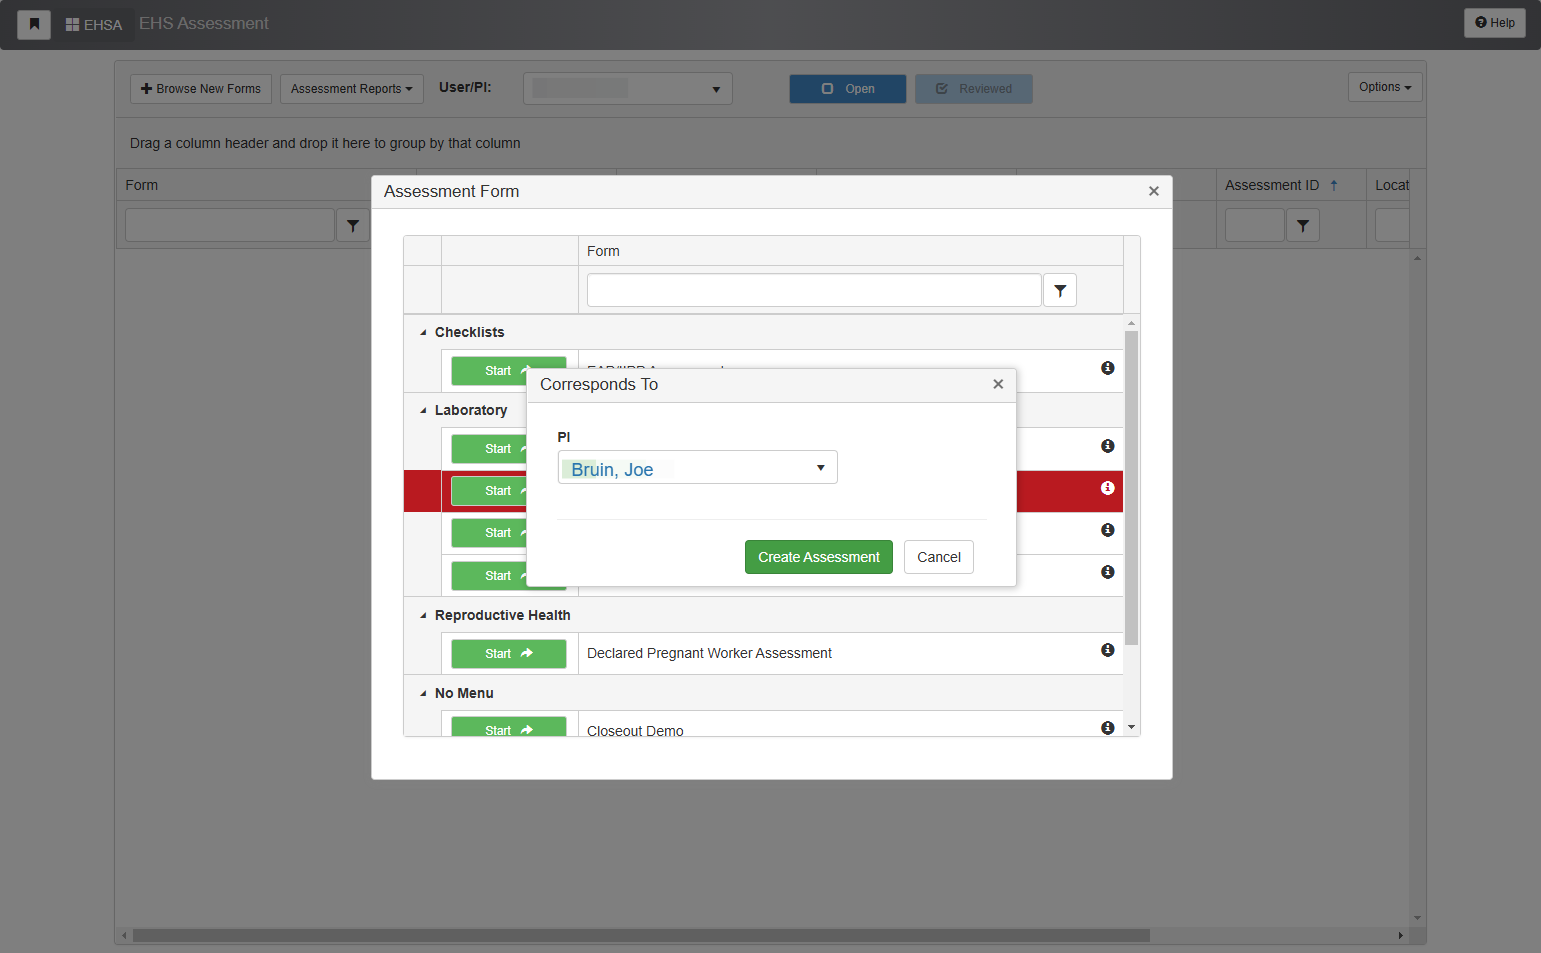Image resolution: width=1541 pixels, height=953 pixels.
Task: Click the Assessment ID filter icon
Action: tap(1303, 225)
